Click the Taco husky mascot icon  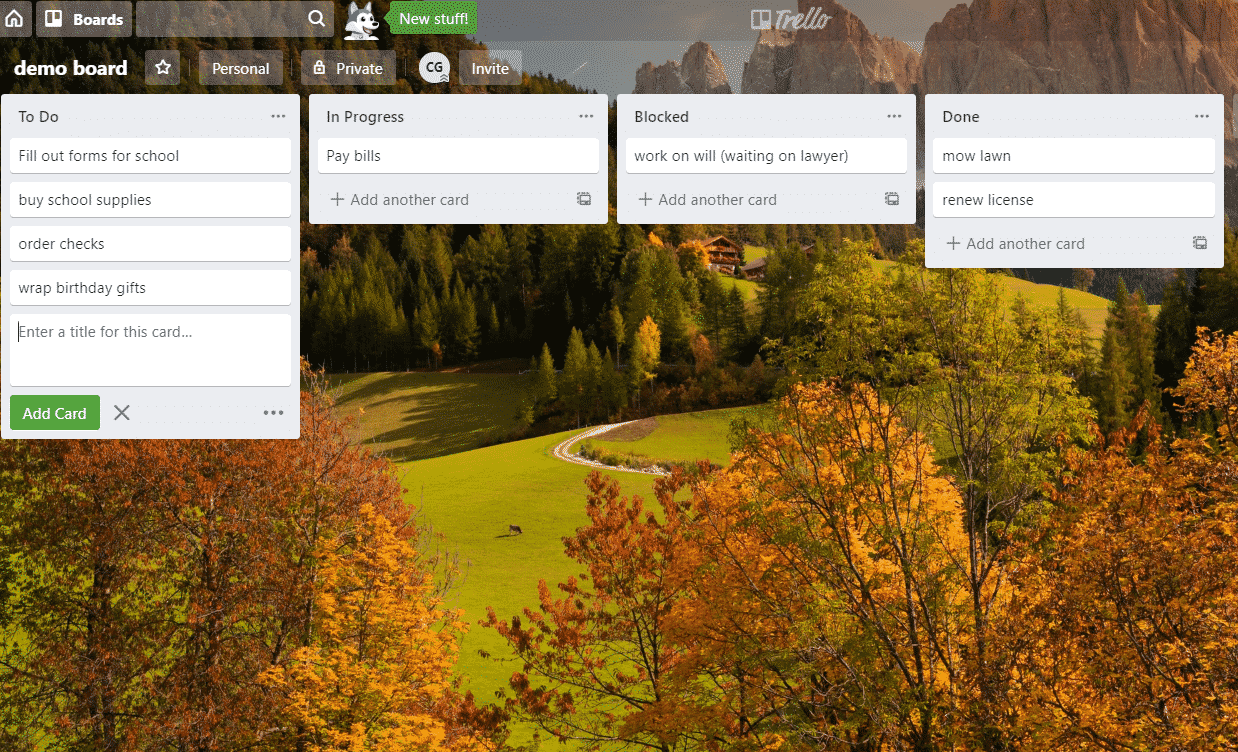coord(362,20)
